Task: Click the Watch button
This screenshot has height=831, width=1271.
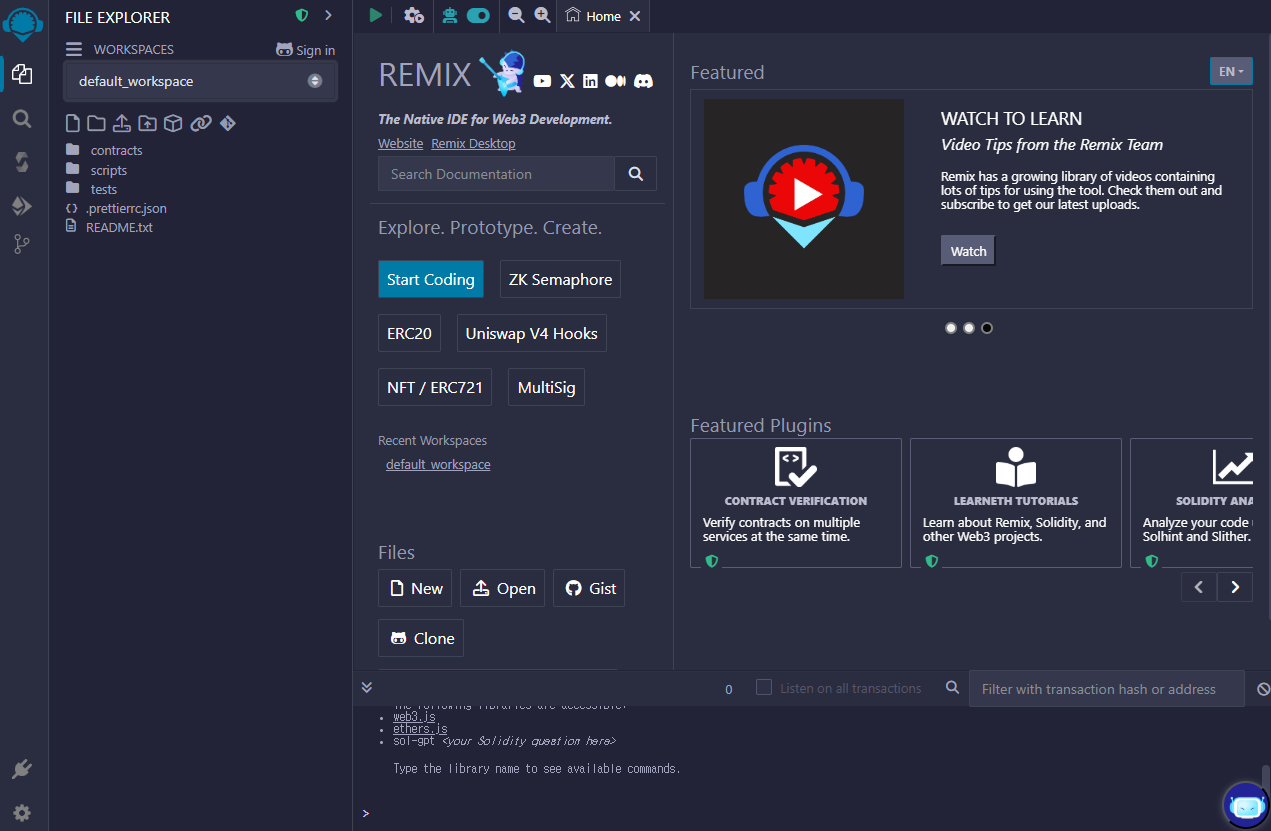Action: tap(968, 251)
